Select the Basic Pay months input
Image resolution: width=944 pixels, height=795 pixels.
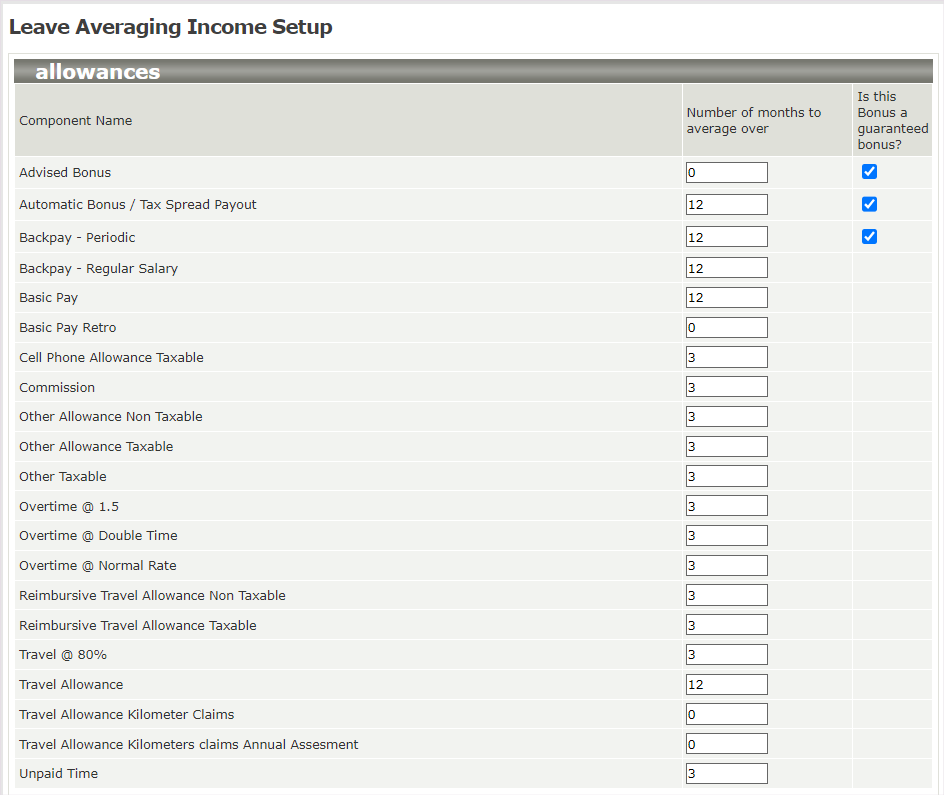[x=727, y=298]
